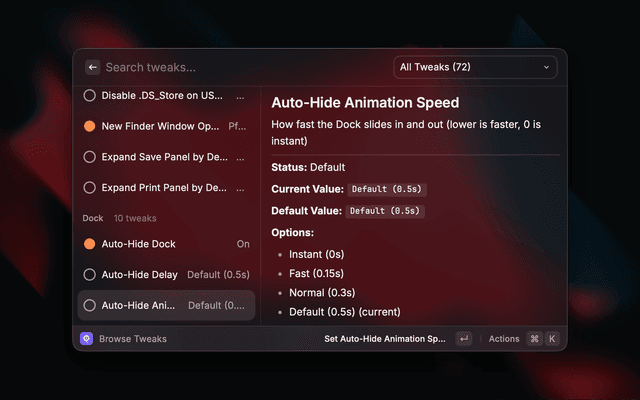Image resolution: width=640 pixels, height=400 pixels.
Task: Click the Search tweaks input field
Action: pos(240,67)
